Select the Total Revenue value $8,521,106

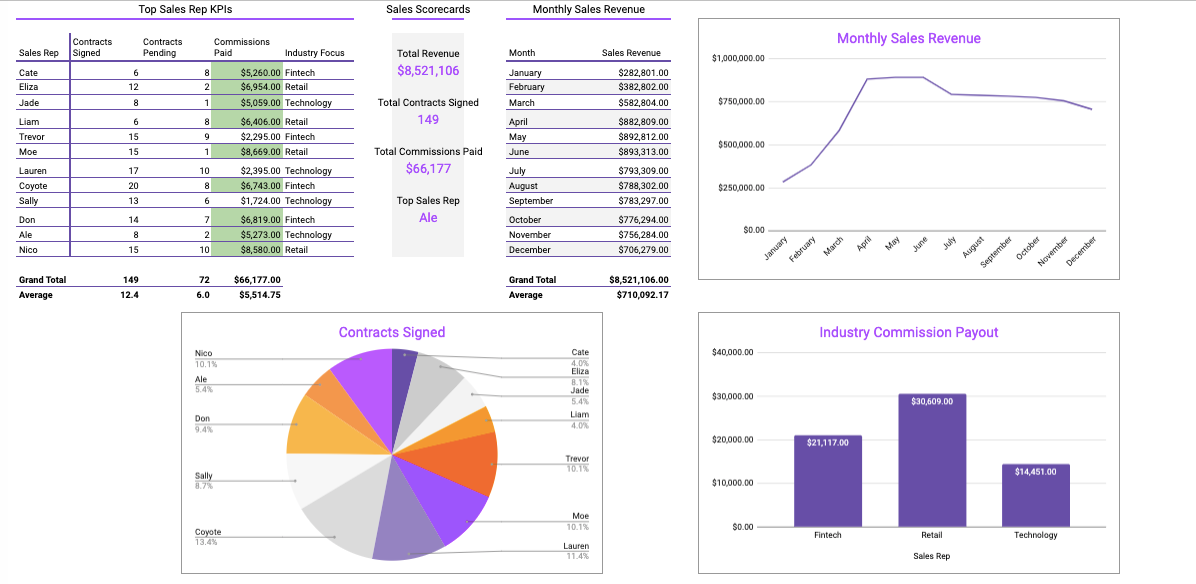[428, 71]
